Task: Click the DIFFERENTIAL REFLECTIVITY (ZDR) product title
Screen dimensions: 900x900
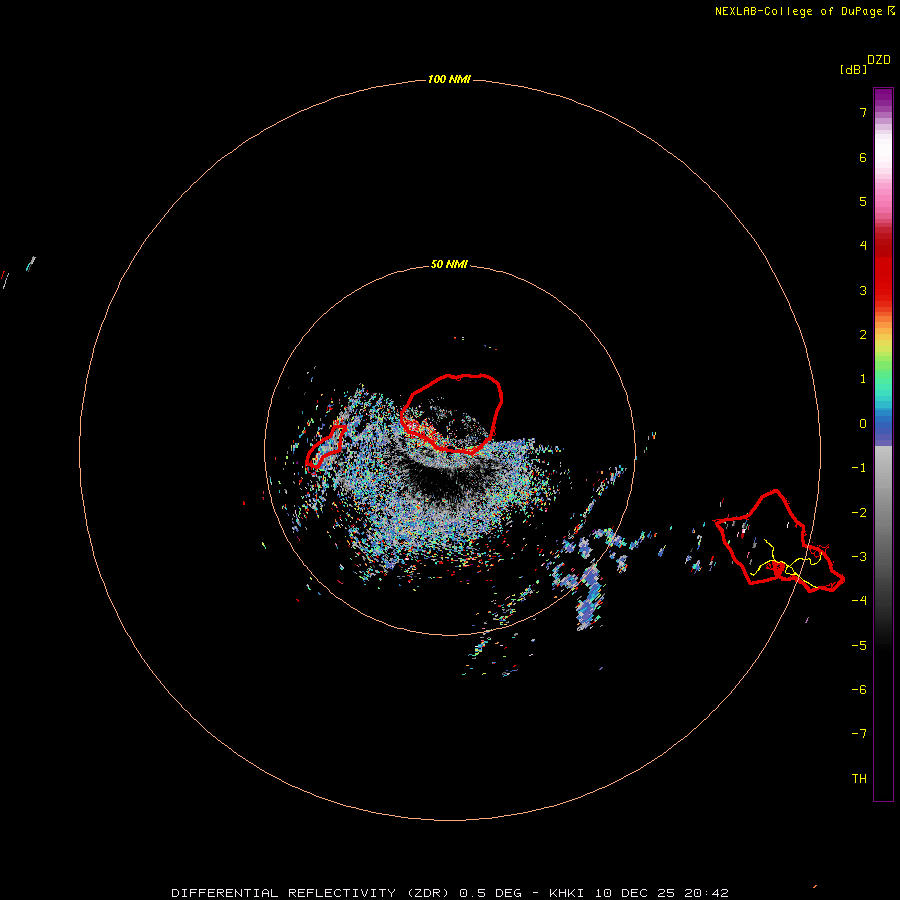Action: coord(311,893)
